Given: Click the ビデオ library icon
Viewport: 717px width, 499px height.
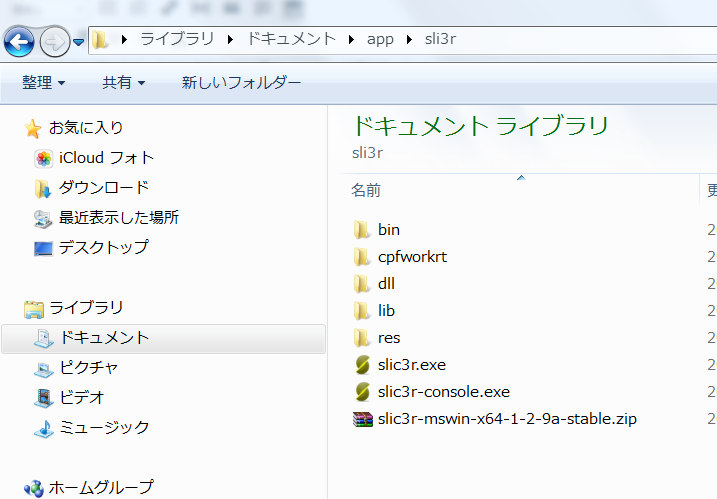Looking at the screenshot, I should tap(43, 398).
